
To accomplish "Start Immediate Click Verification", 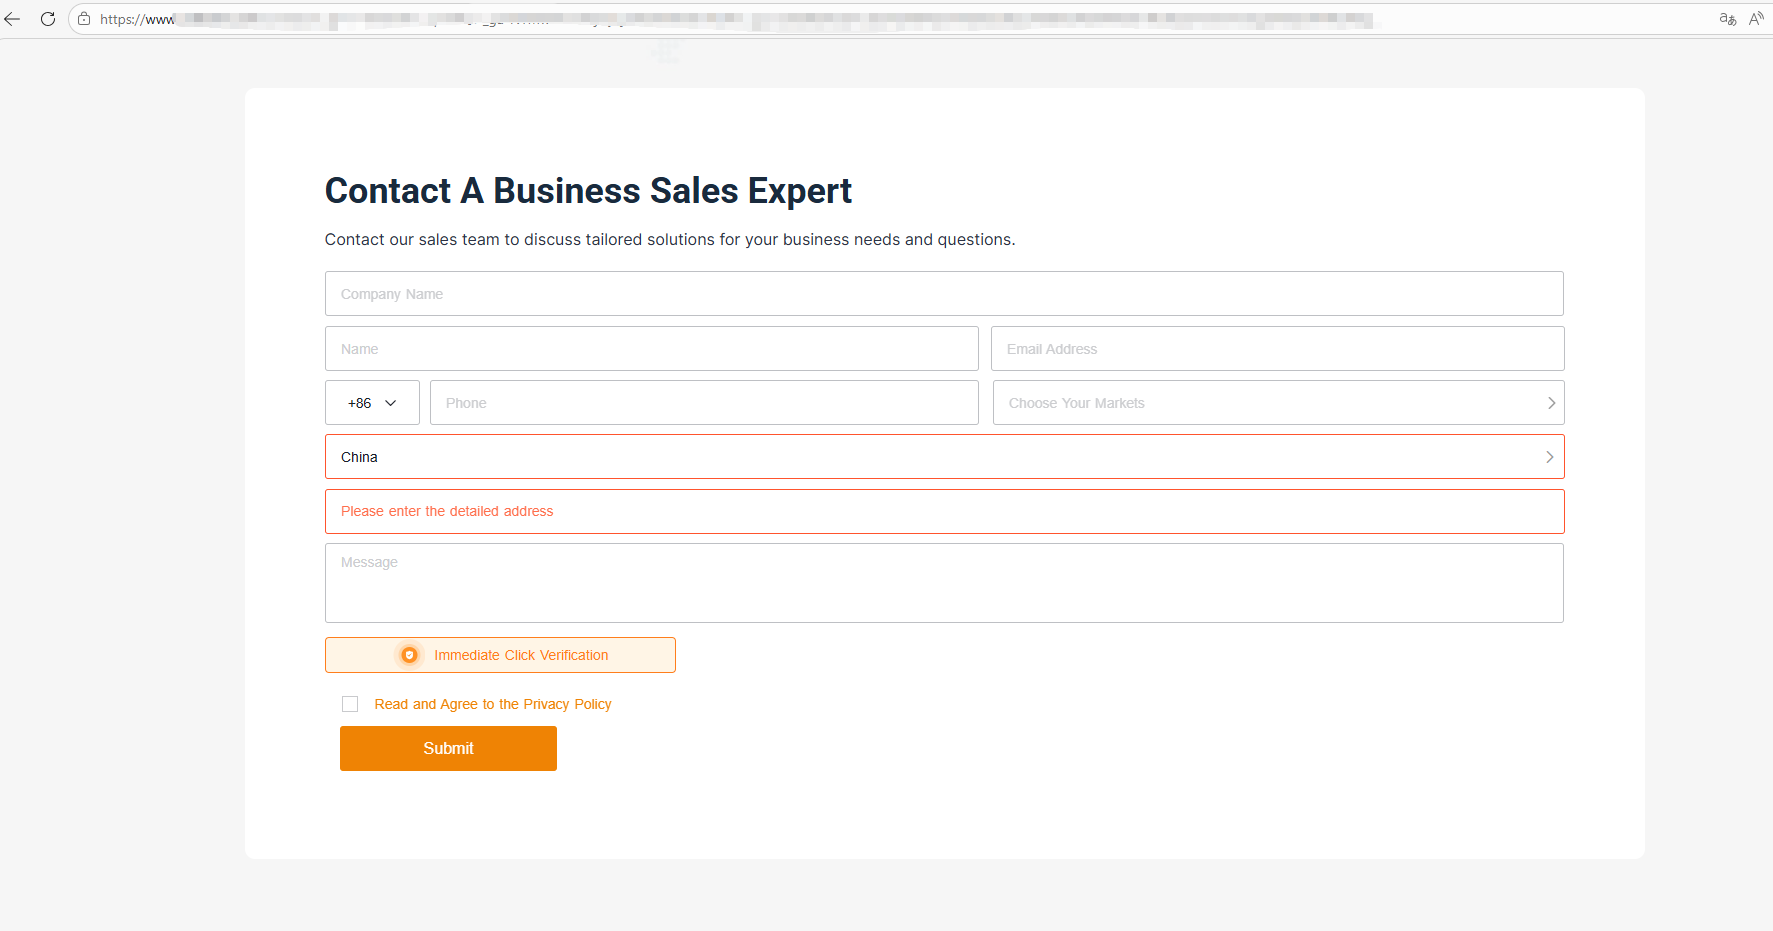I will click(x=500, y=655).
